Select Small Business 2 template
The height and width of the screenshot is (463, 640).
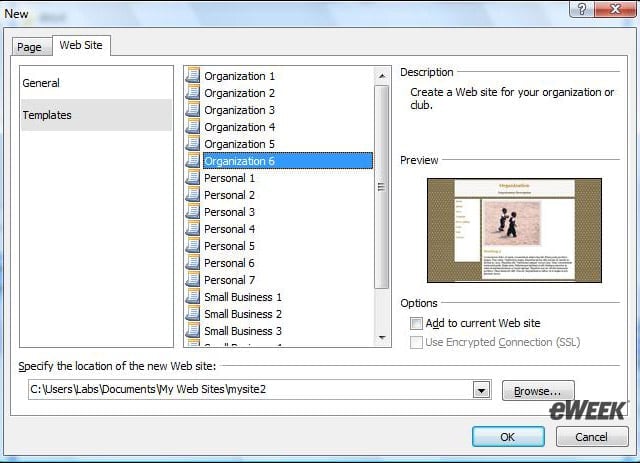tap(243, 314)
